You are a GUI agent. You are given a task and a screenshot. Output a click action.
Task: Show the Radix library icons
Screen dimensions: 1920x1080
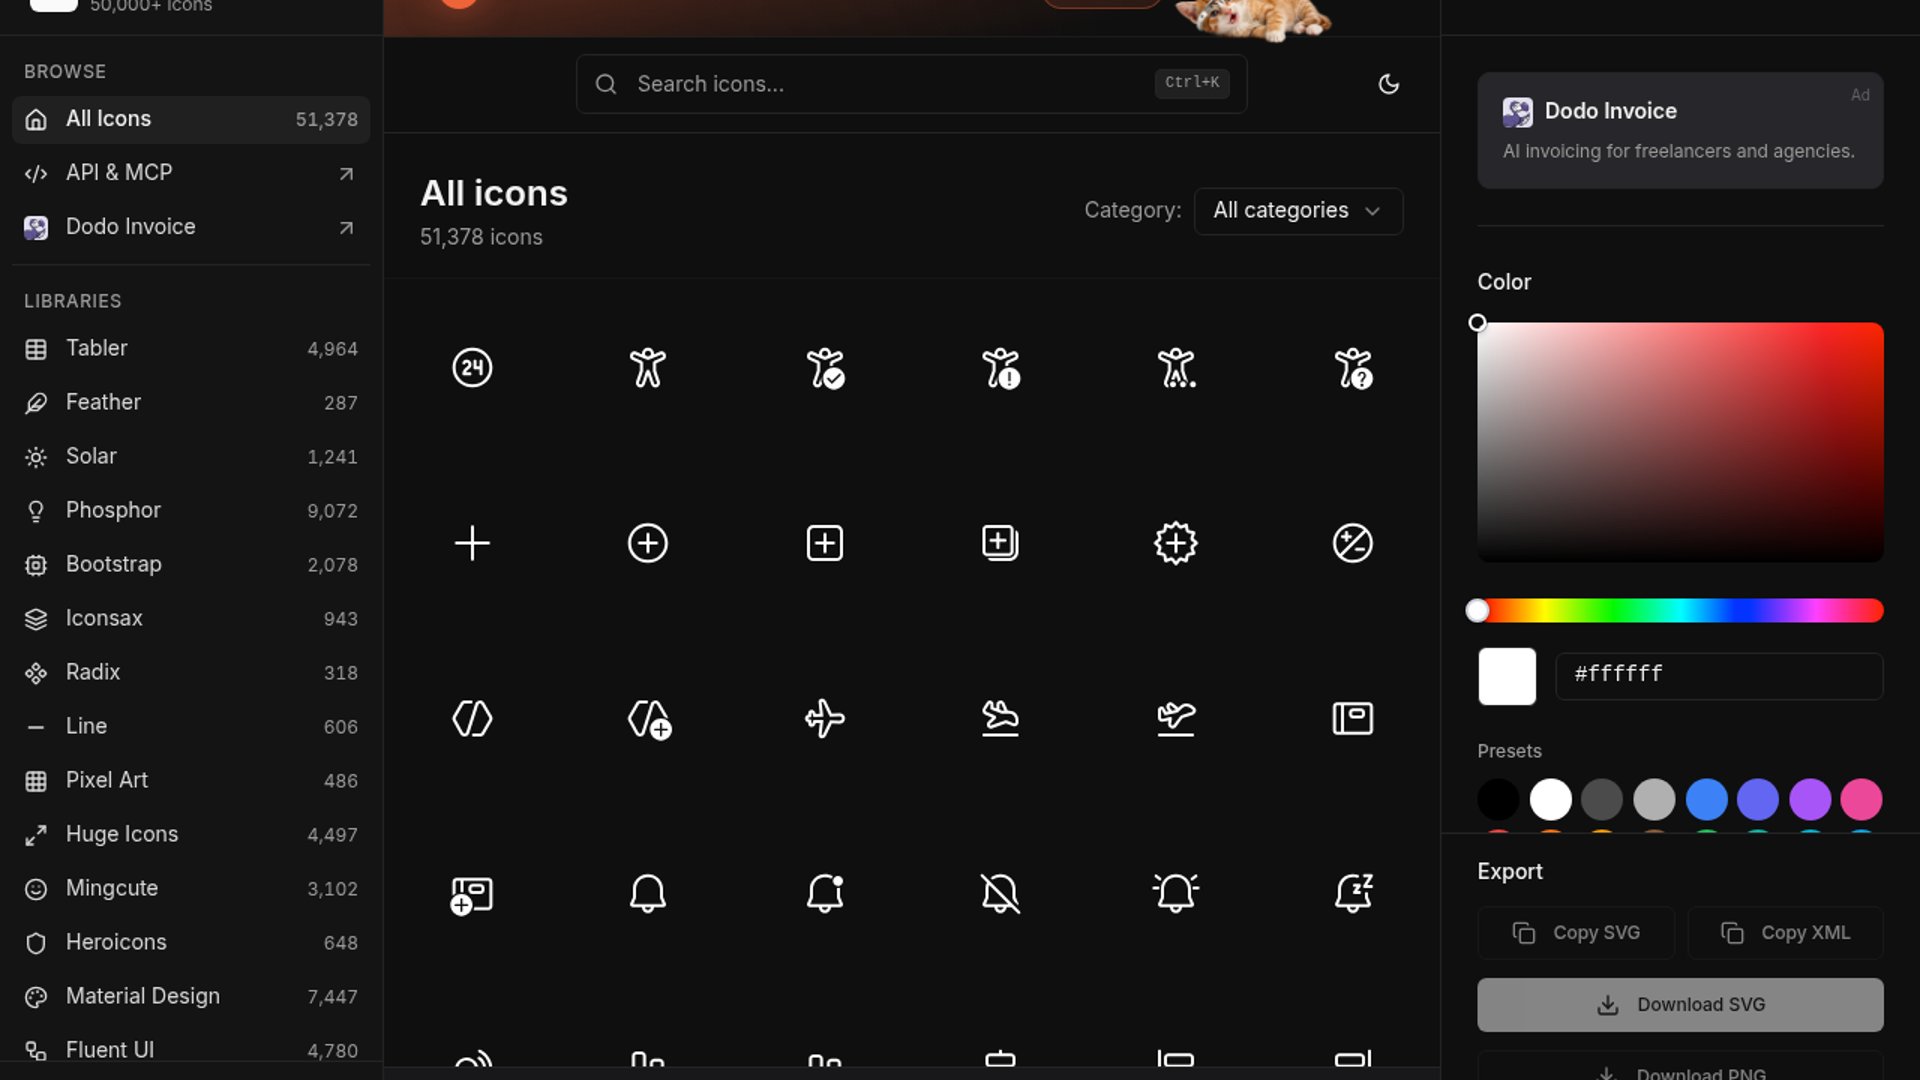pos(191,673)
